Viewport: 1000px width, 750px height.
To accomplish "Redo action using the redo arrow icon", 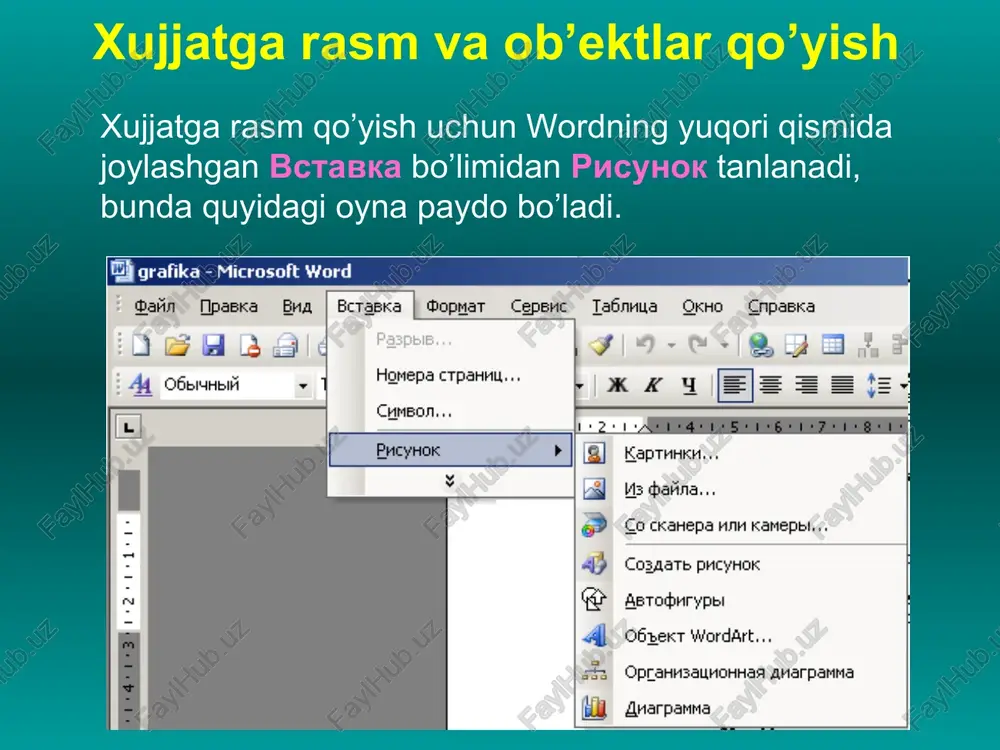I will (698, 345).
